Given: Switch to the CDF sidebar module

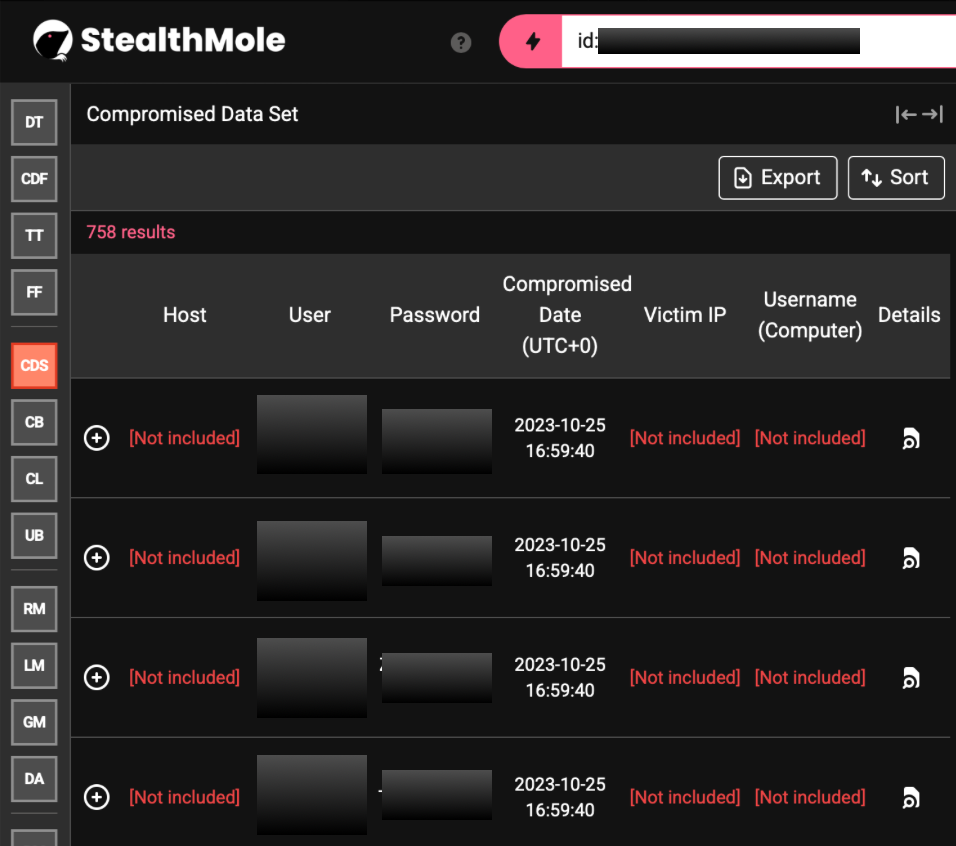Looking at the screenshot, I should (x=34, y=179).
